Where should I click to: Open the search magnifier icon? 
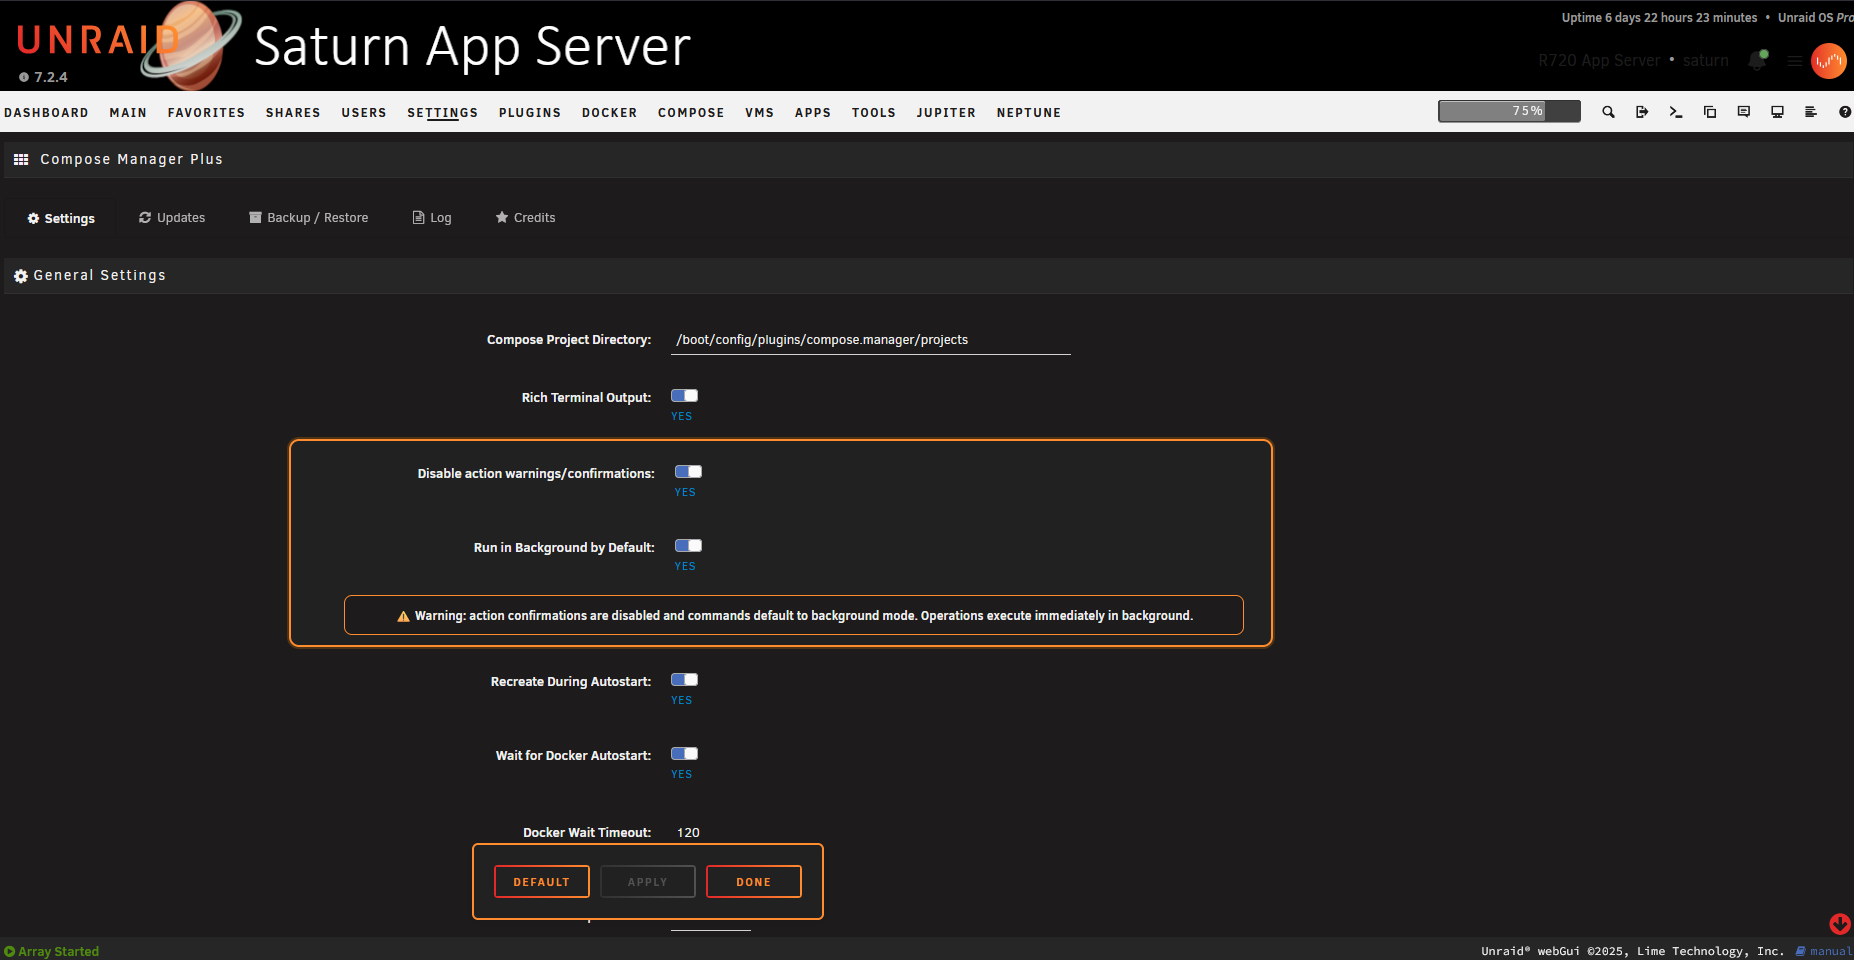point(1608,112)
